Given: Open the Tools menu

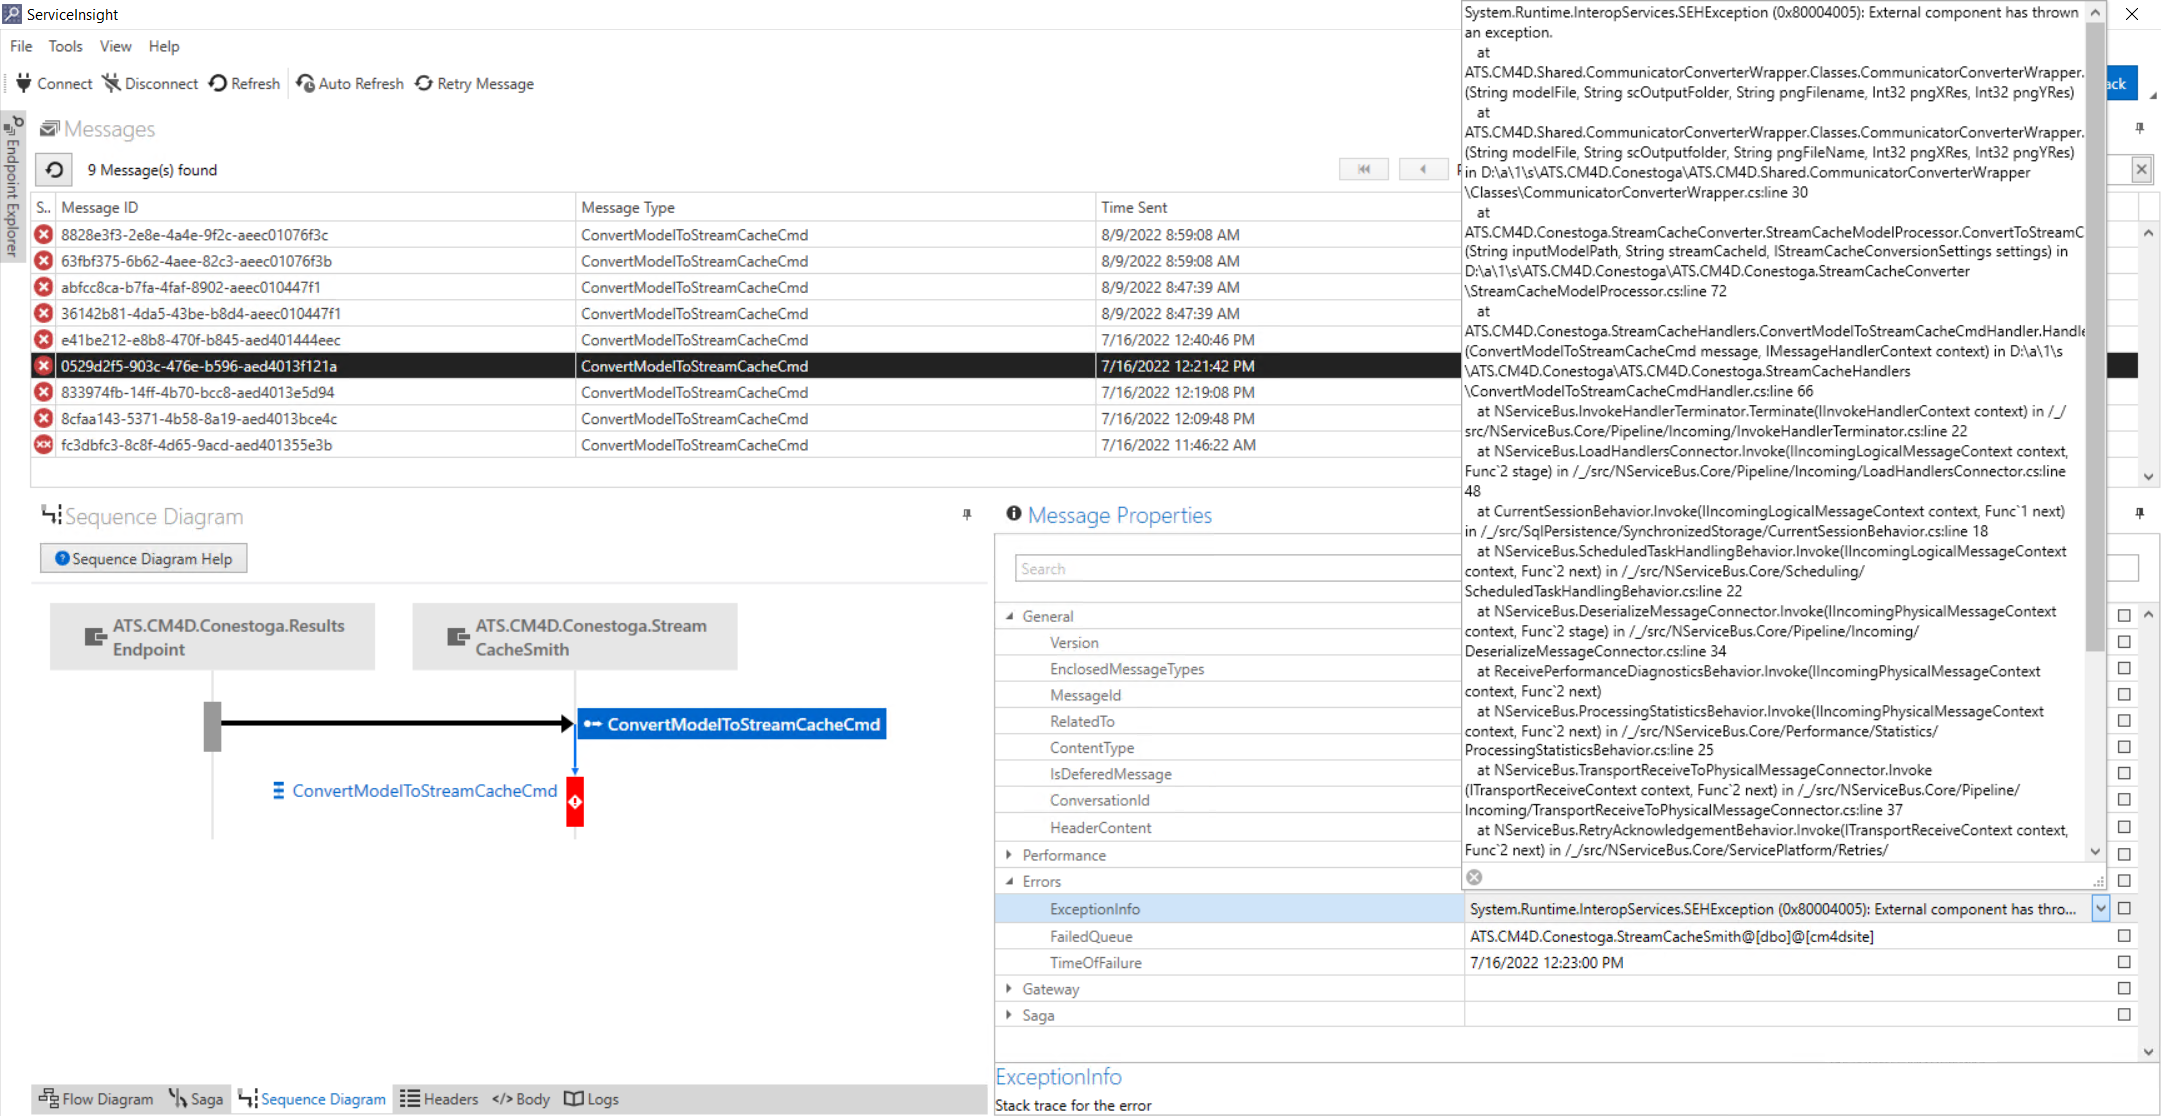Looking at the screenshot, I should (65, 46).
